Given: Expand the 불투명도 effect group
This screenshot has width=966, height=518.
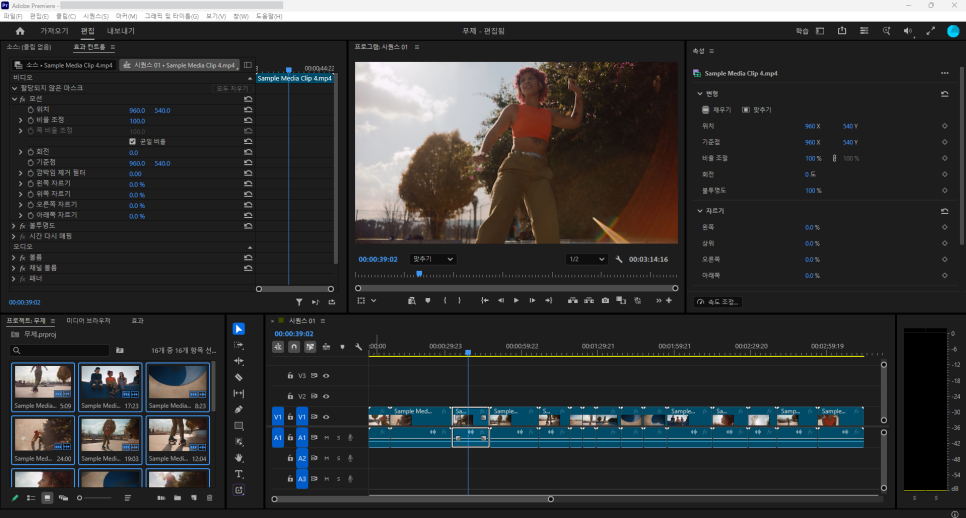Looking at the screenshot, I should [x=14, y=226].
